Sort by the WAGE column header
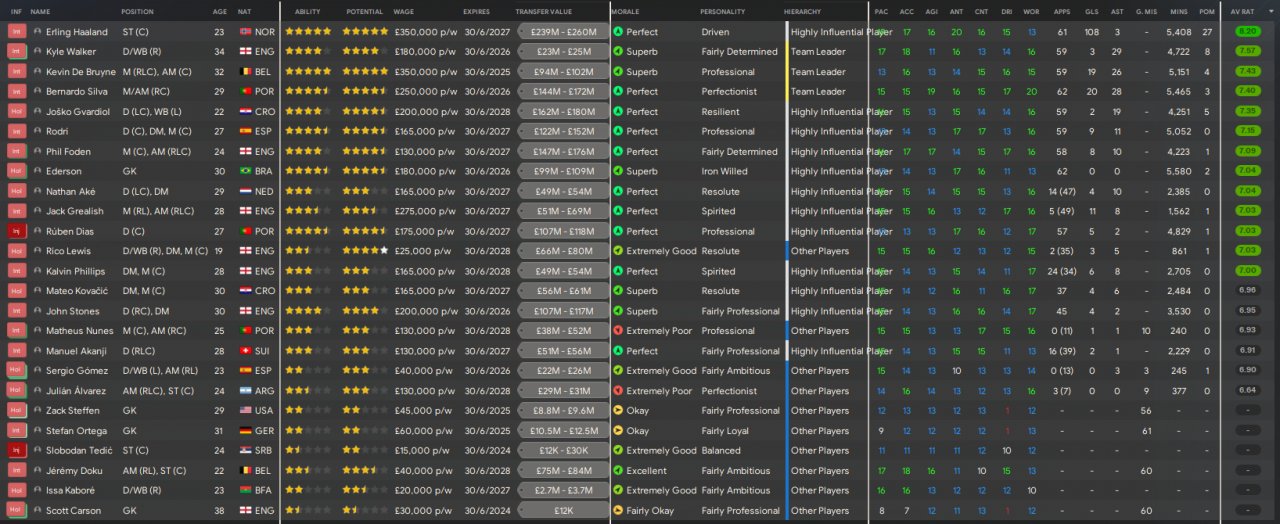Image resolution: width=1280 pixels, height=524 pixels. pyautogui.click(x=404, y=11)
